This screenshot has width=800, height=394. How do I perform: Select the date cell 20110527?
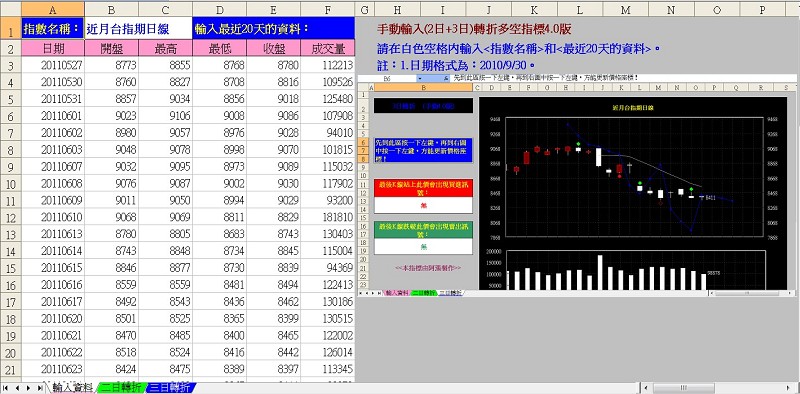point(53,65)
